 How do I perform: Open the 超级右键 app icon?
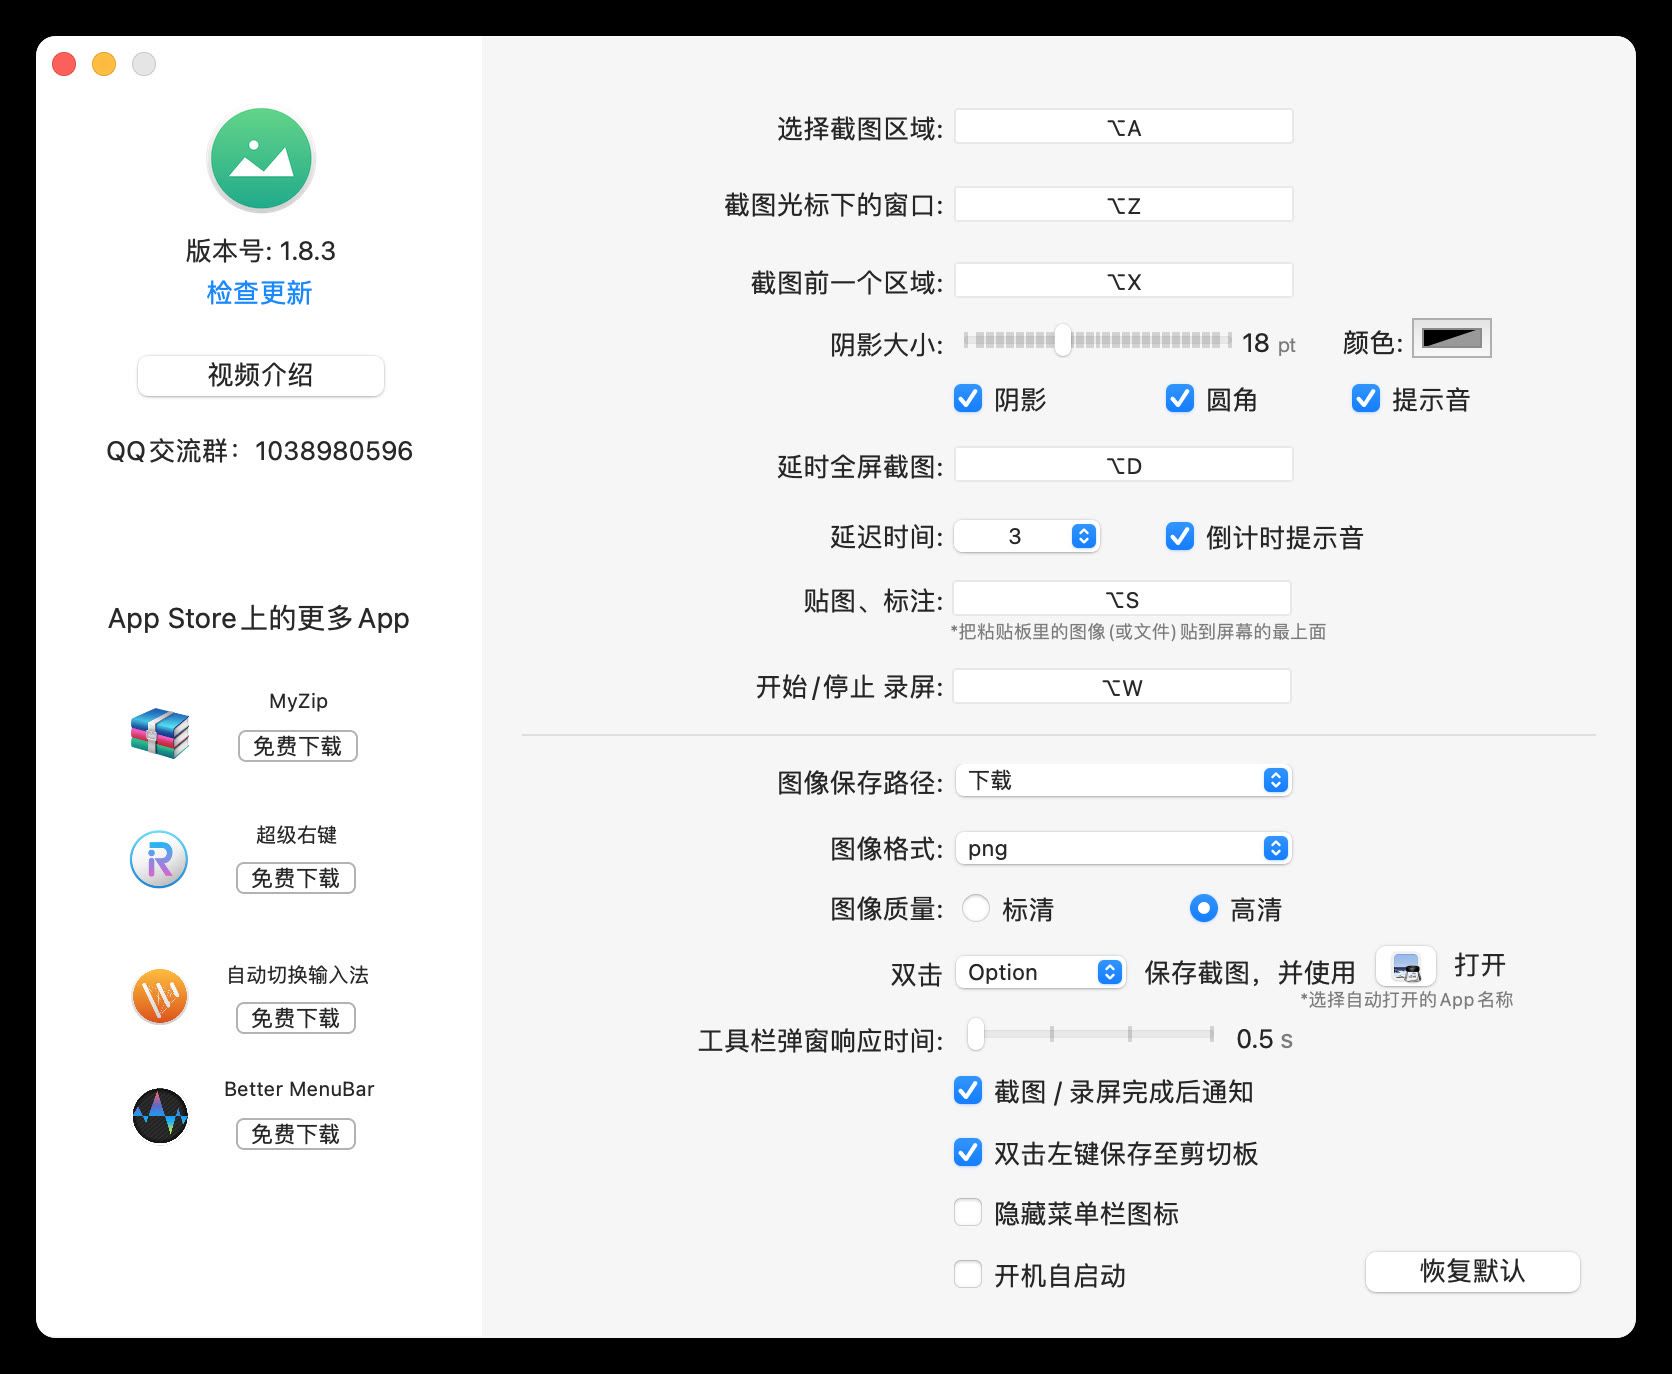[159, 859]
